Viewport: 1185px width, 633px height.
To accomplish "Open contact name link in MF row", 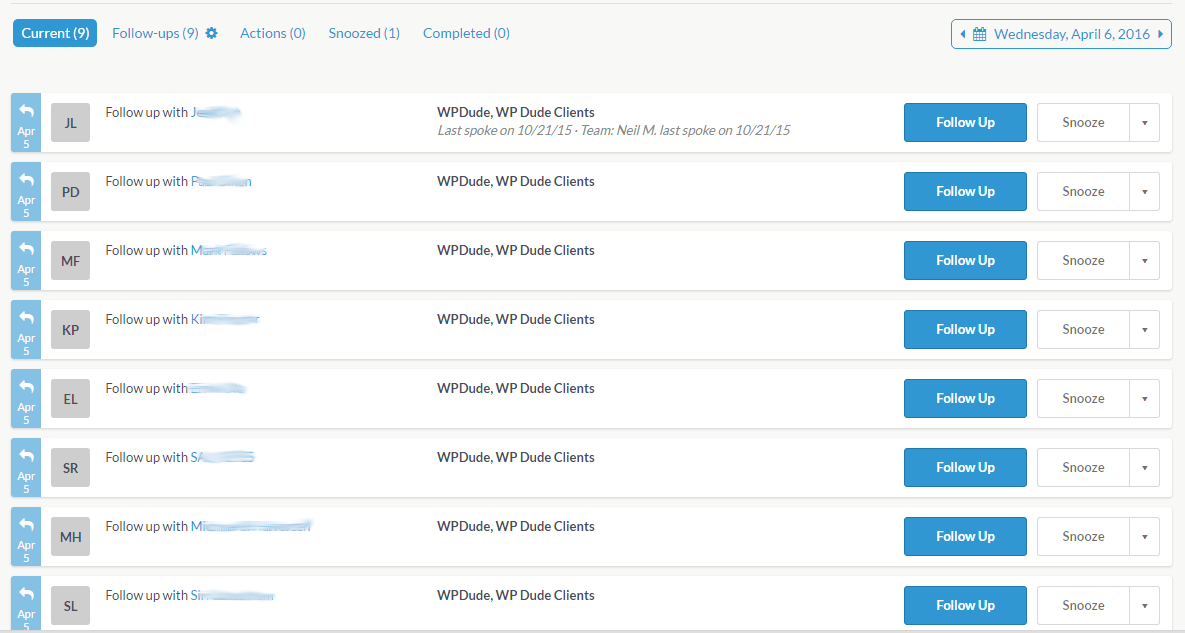I will click(228, 250).
